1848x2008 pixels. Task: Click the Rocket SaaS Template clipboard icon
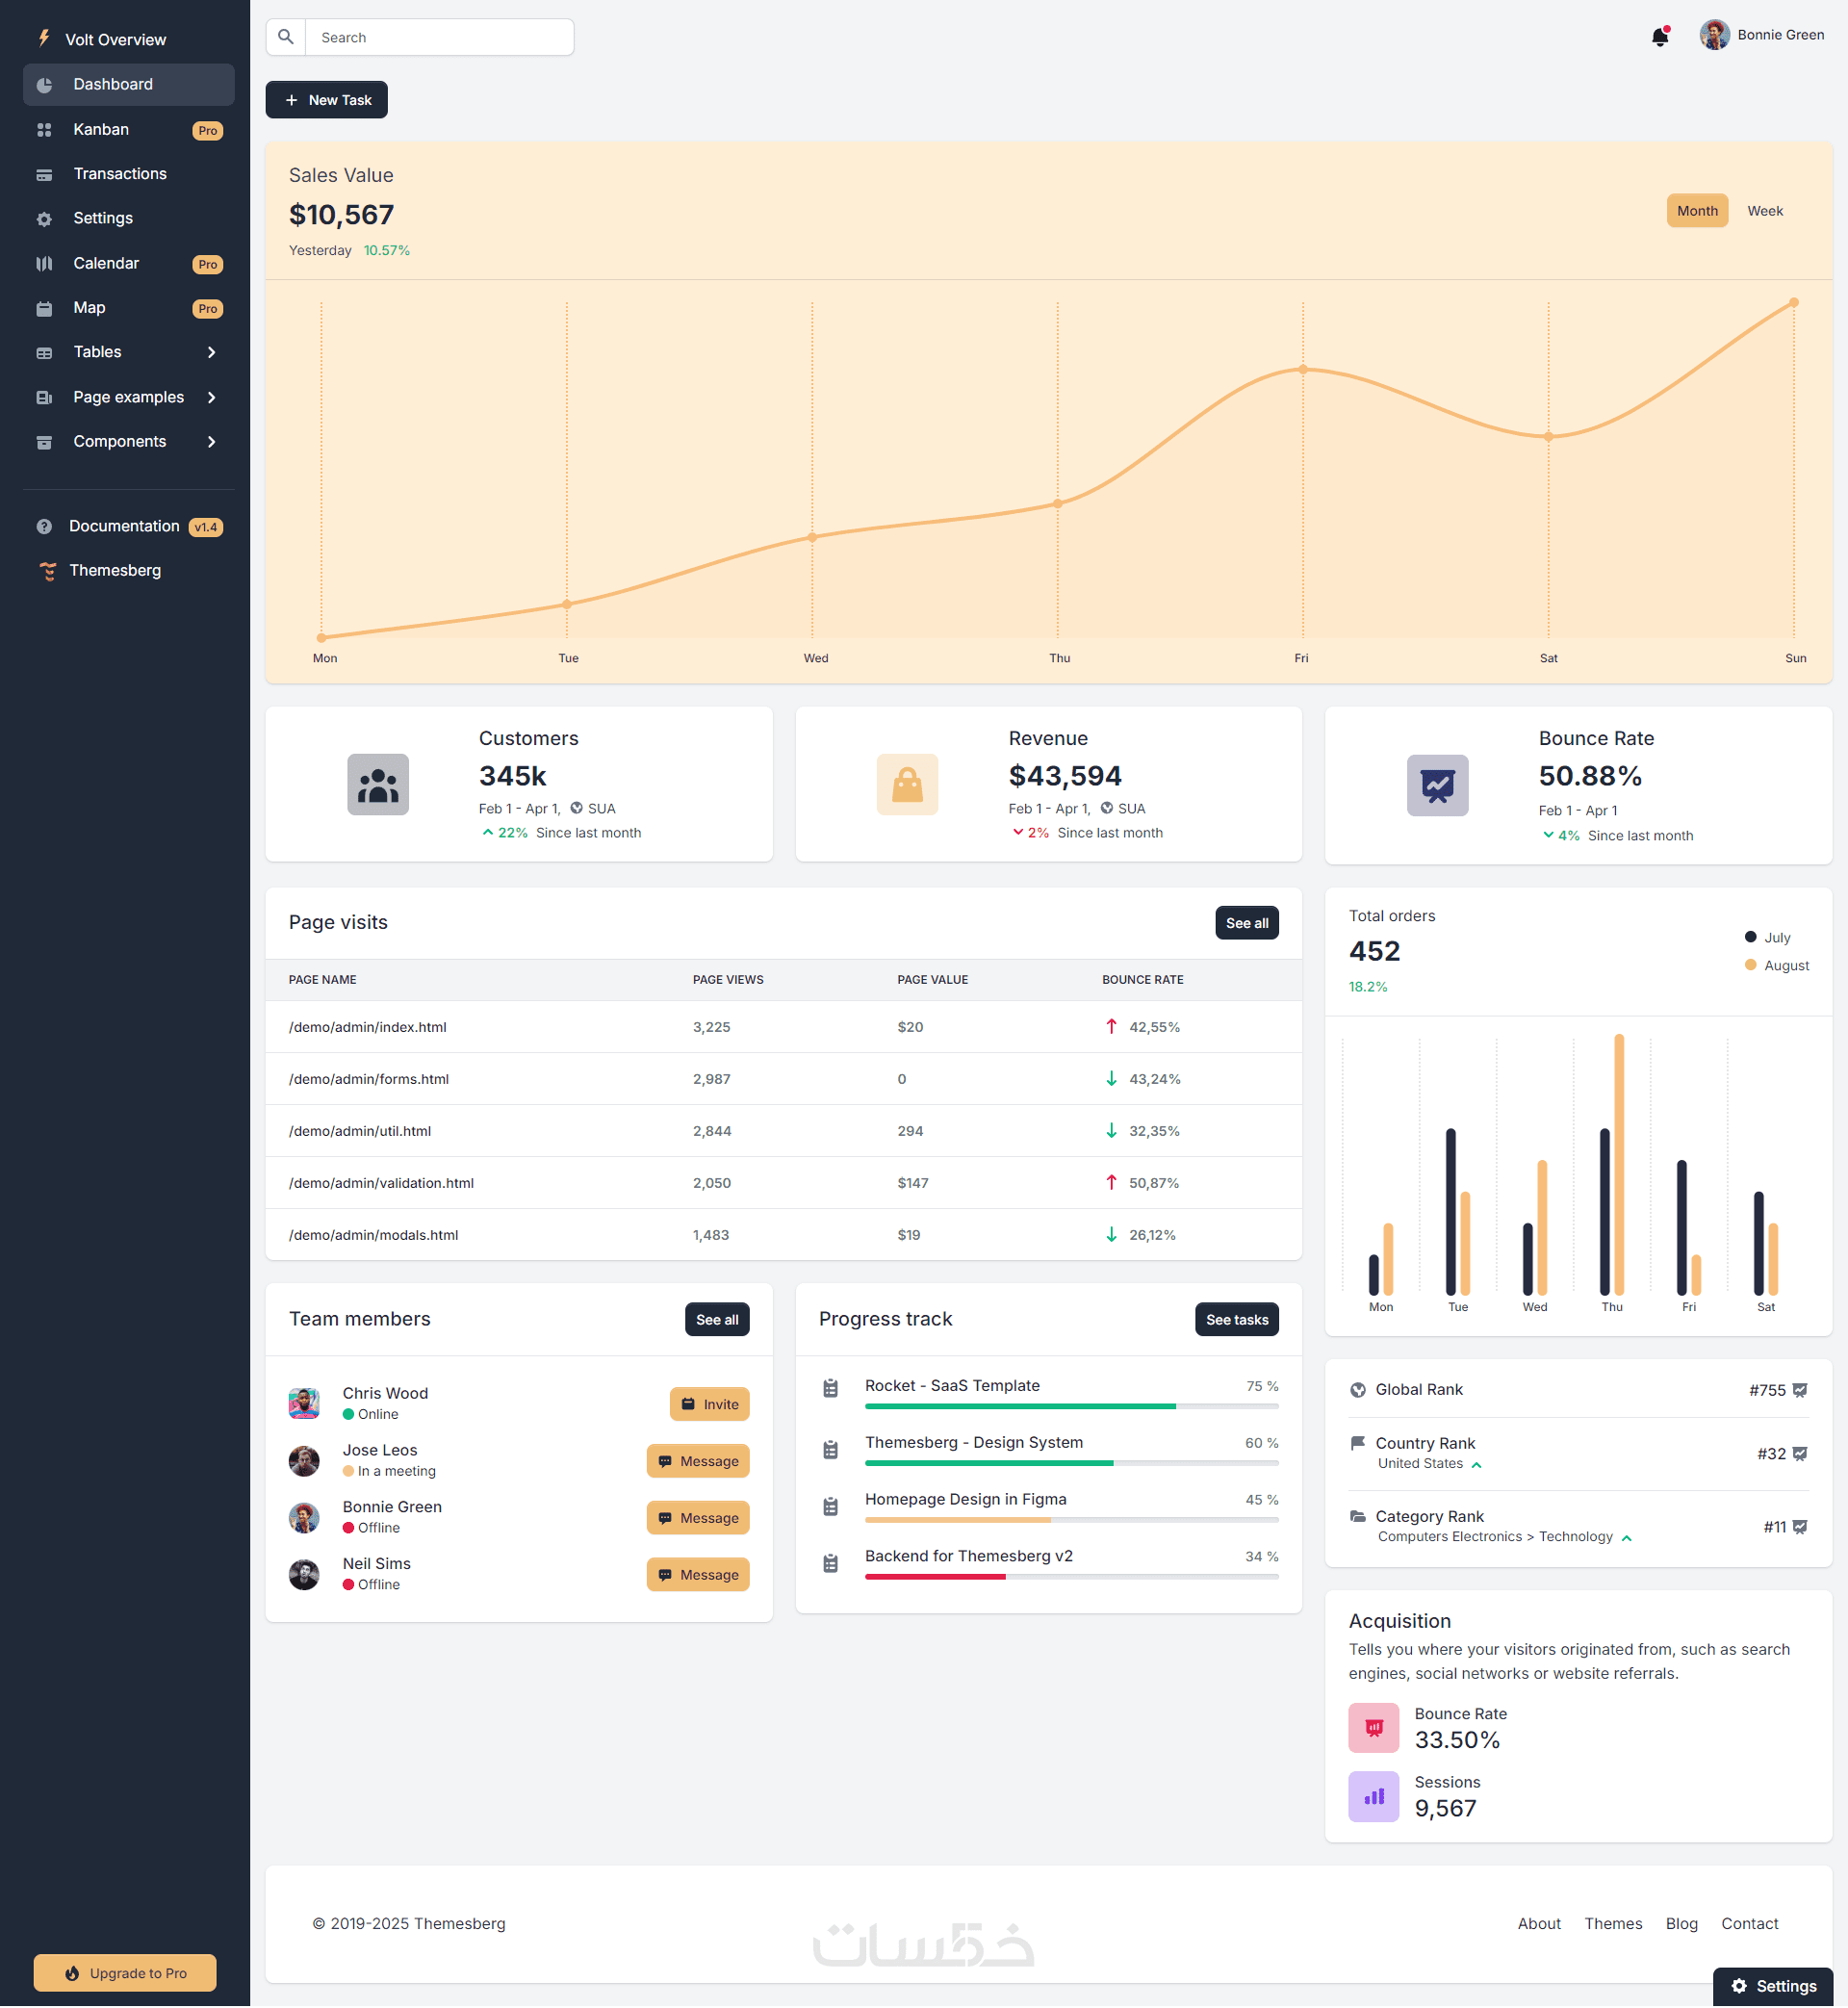click(x=830, y=1388)
